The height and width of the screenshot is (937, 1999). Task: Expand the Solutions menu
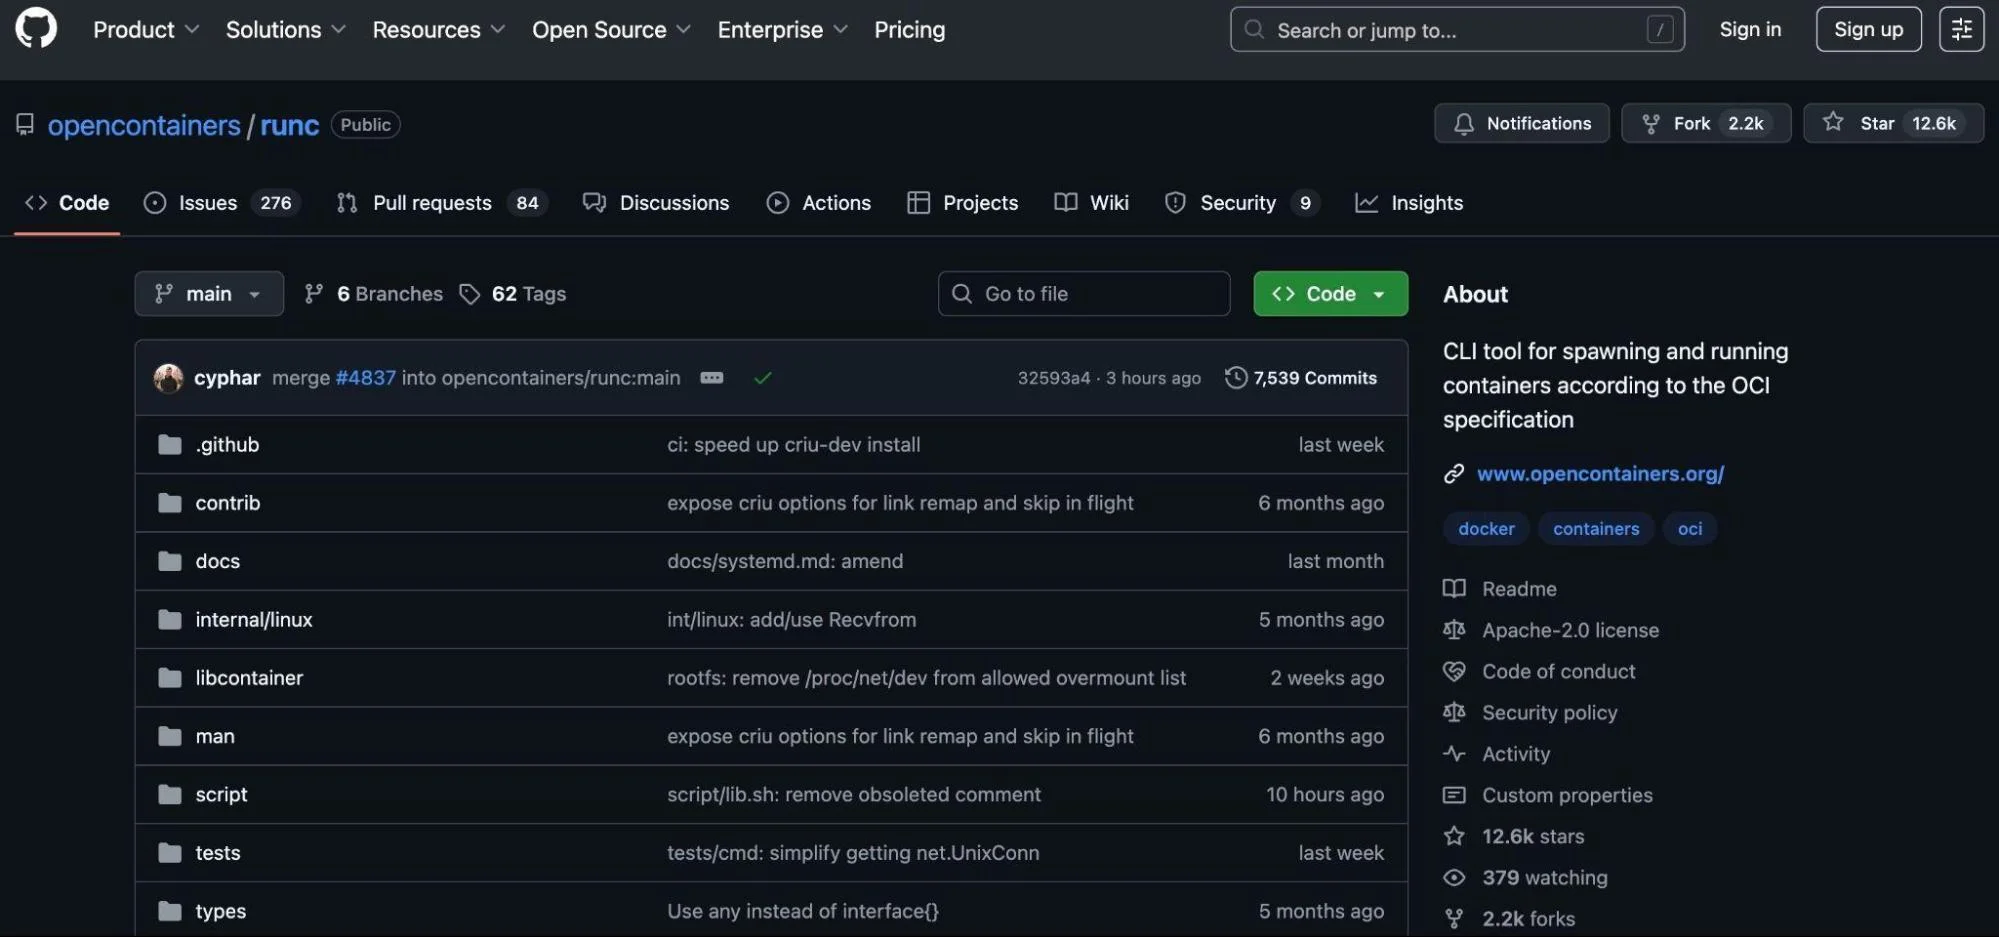[286, 29]
